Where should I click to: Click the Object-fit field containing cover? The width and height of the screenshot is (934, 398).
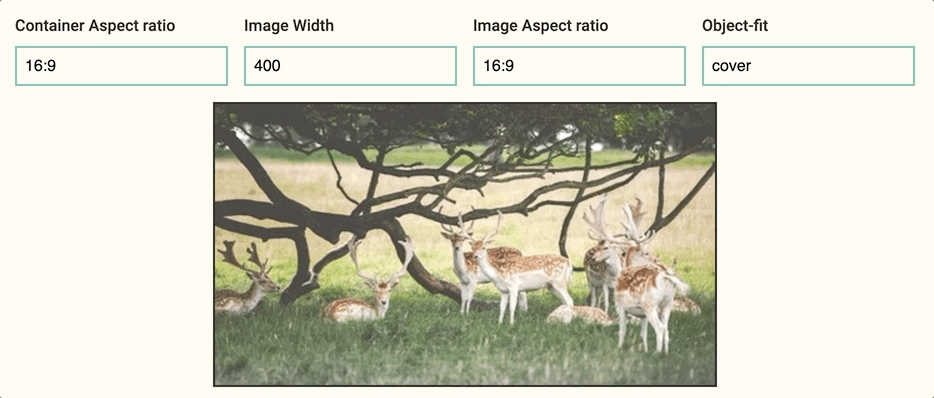coord(808,66)
